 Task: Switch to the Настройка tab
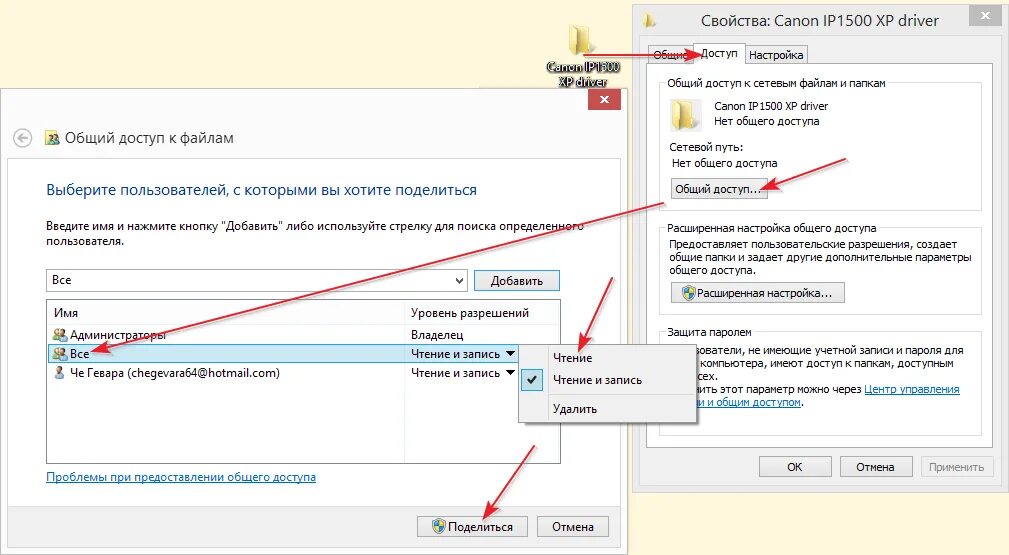click(776, 55)
